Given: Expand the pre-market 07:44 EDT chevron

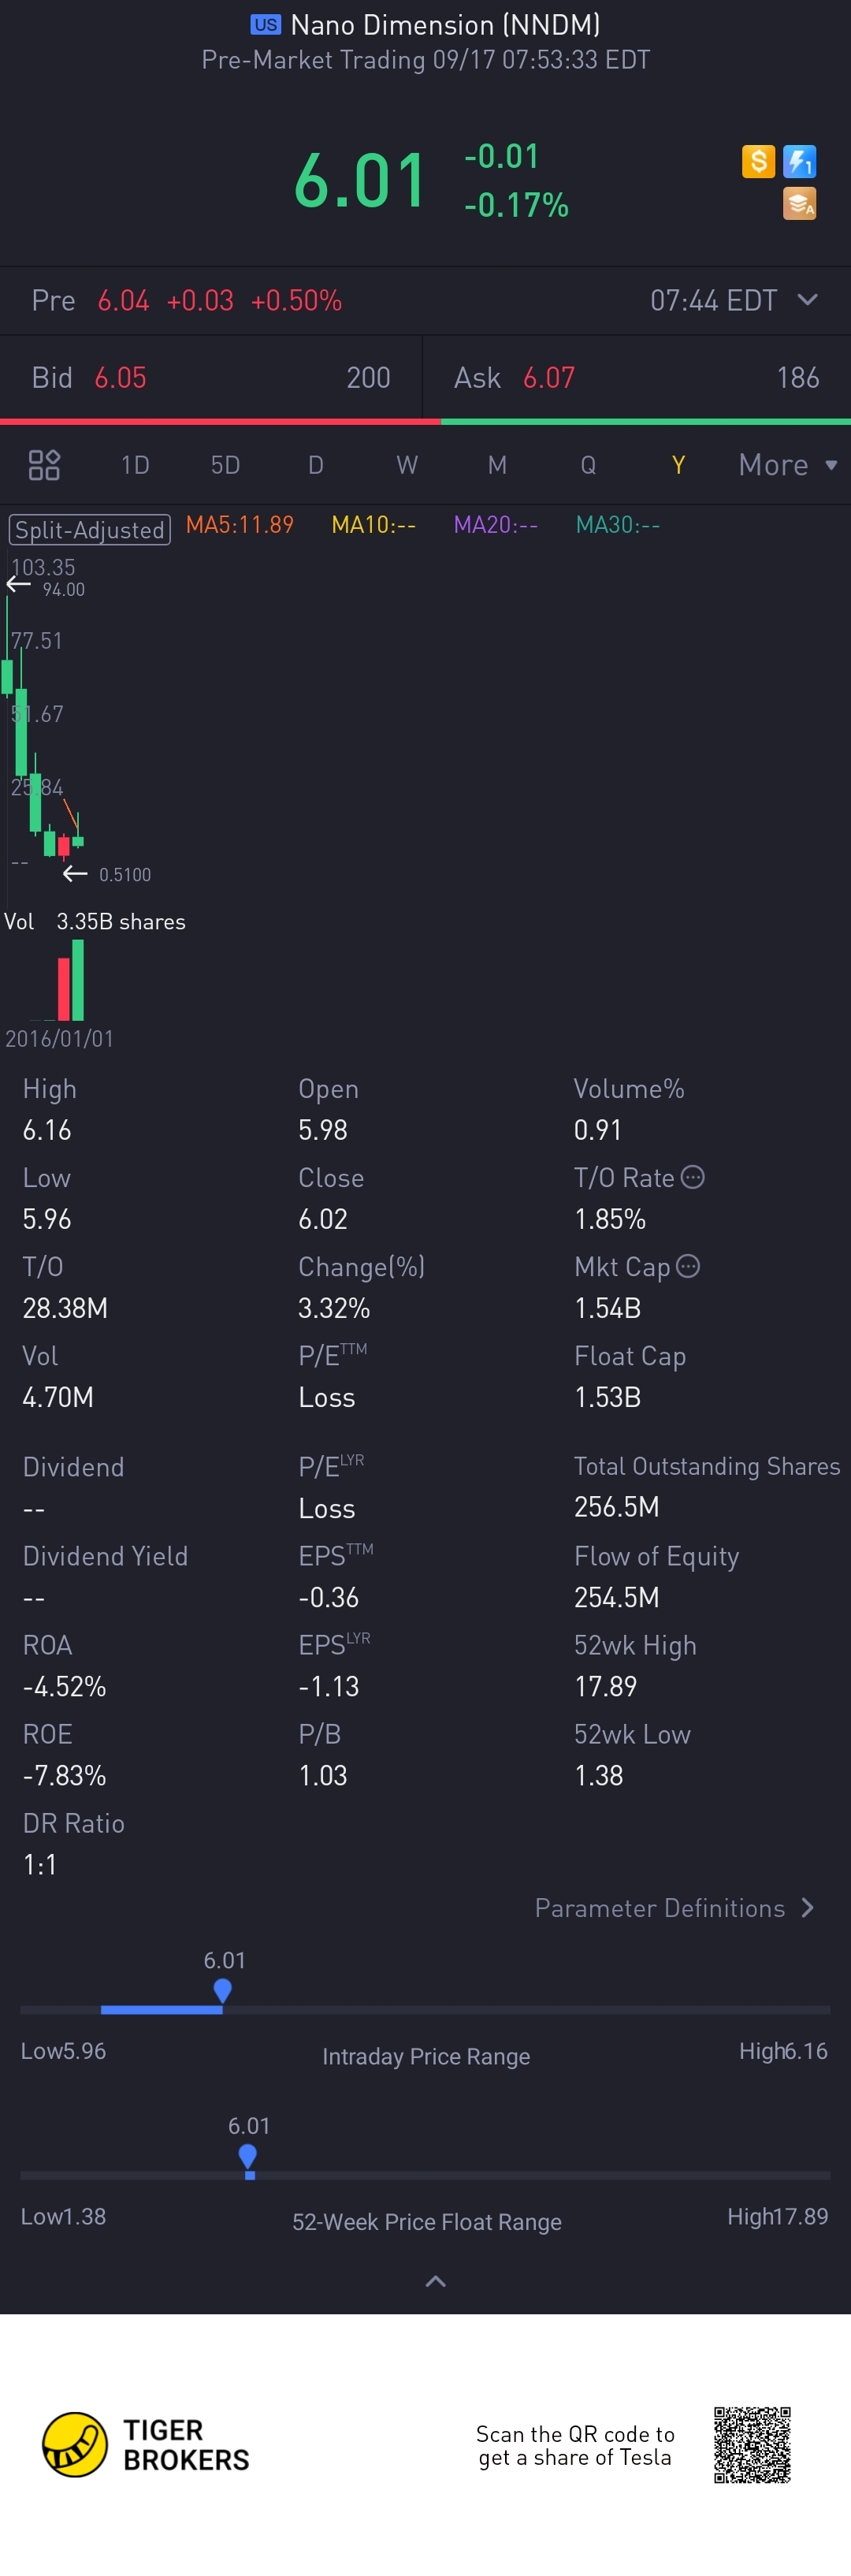Looking at the screenshot, I should click(x=808, y=300).
